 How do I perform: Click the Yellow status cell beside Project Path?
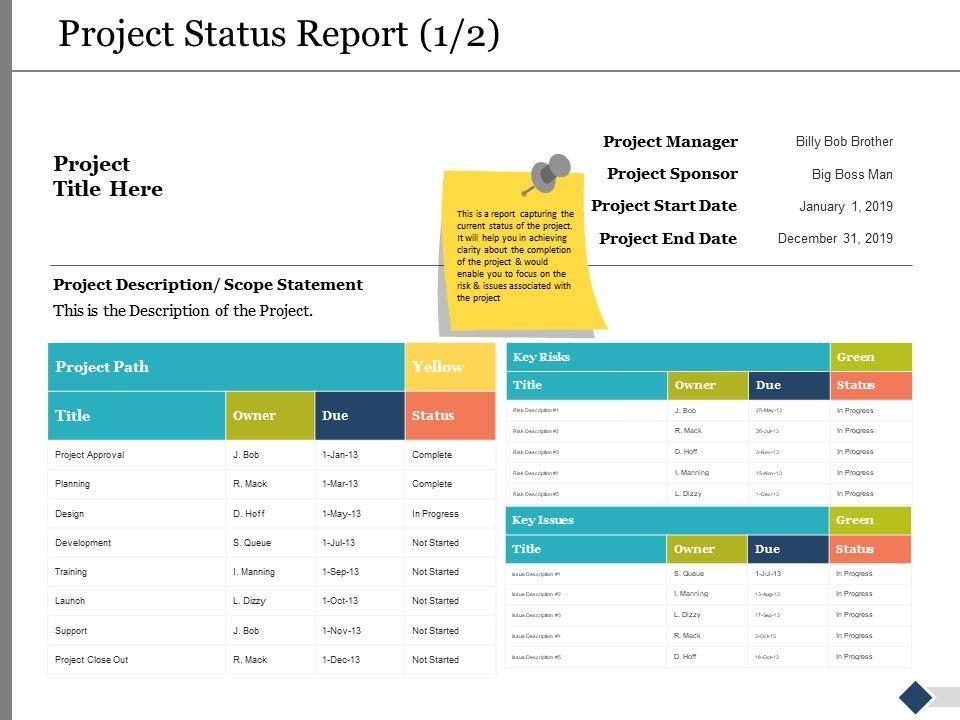(x=450, y=367)
